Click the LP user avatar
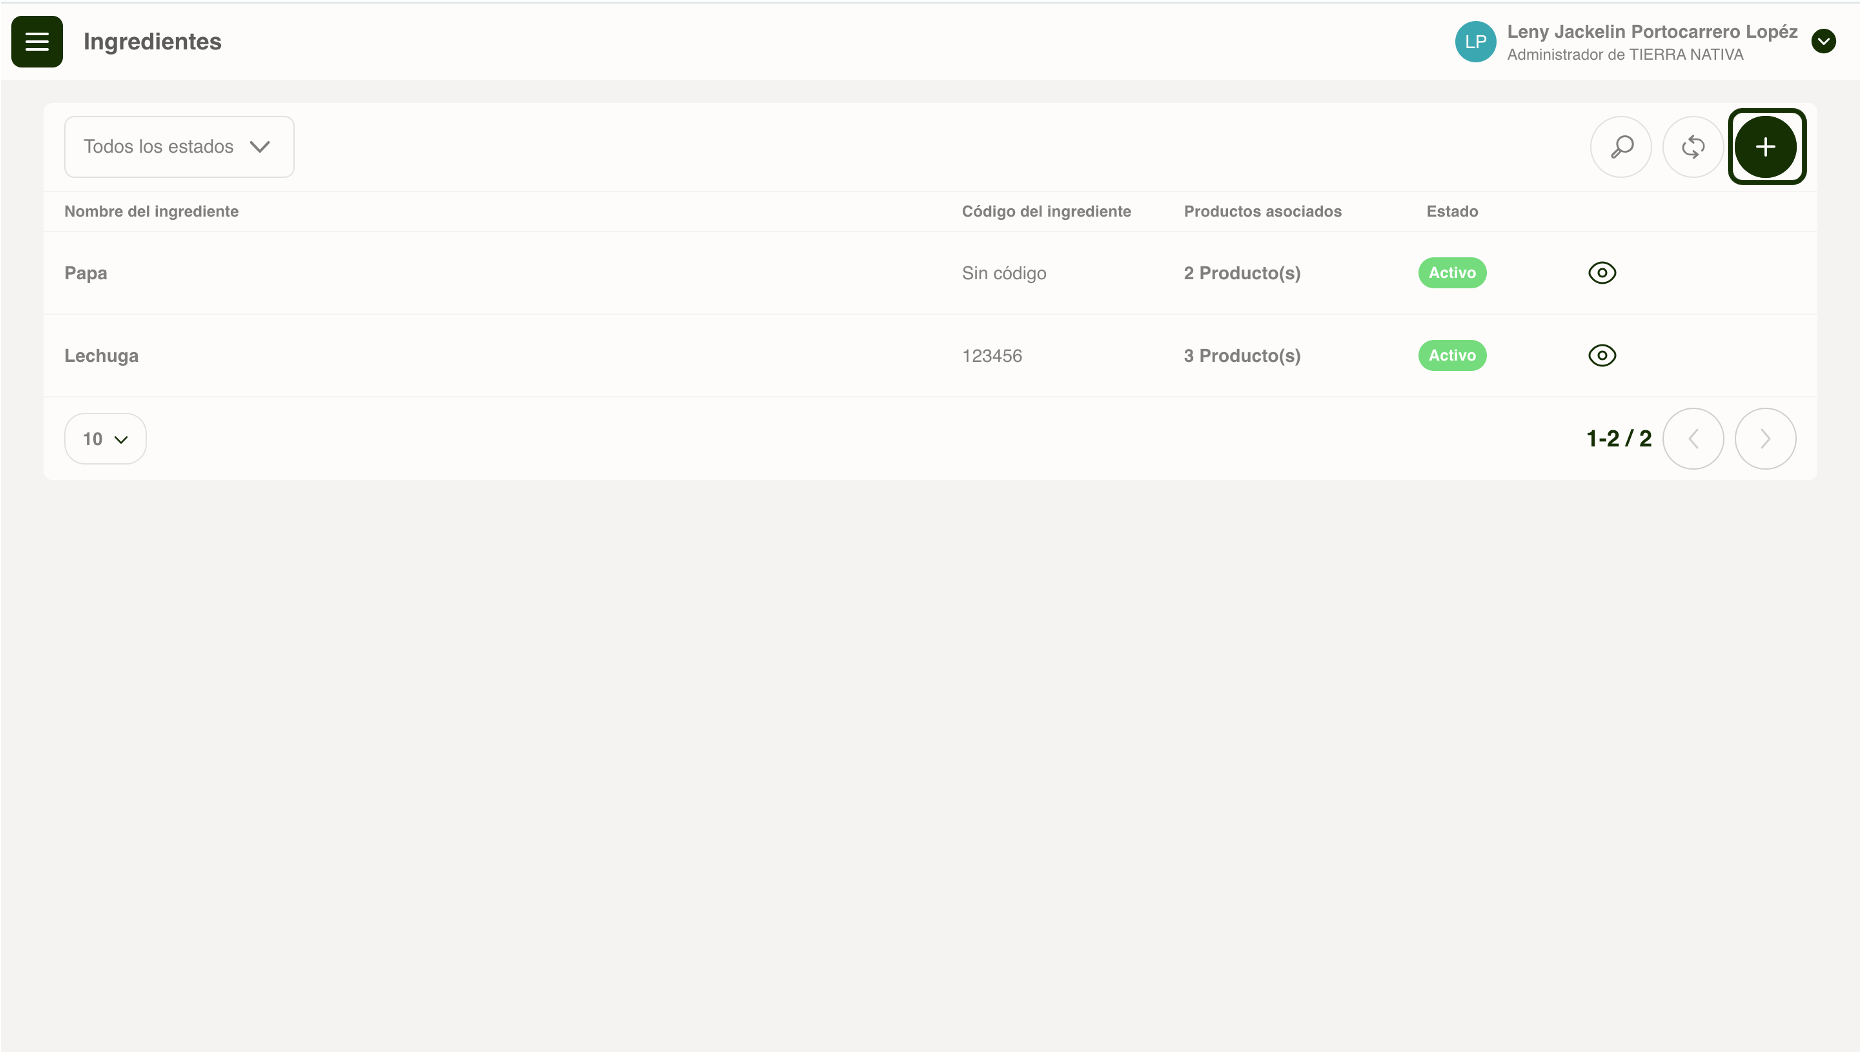1860x1052 pixels. click(1475, 42)
